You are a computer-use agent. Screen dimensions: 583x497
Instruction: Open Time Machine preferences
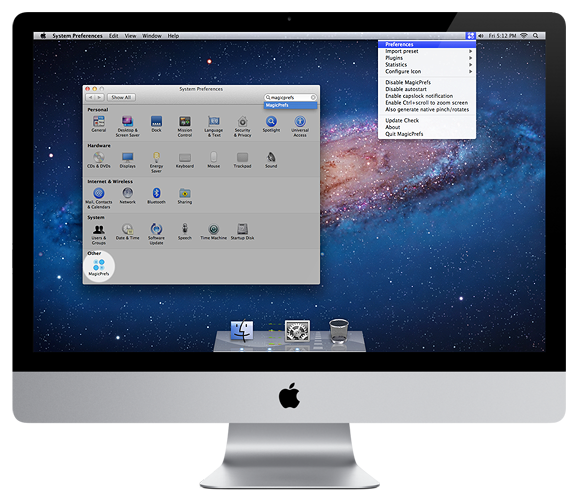[x=213, y=232]
